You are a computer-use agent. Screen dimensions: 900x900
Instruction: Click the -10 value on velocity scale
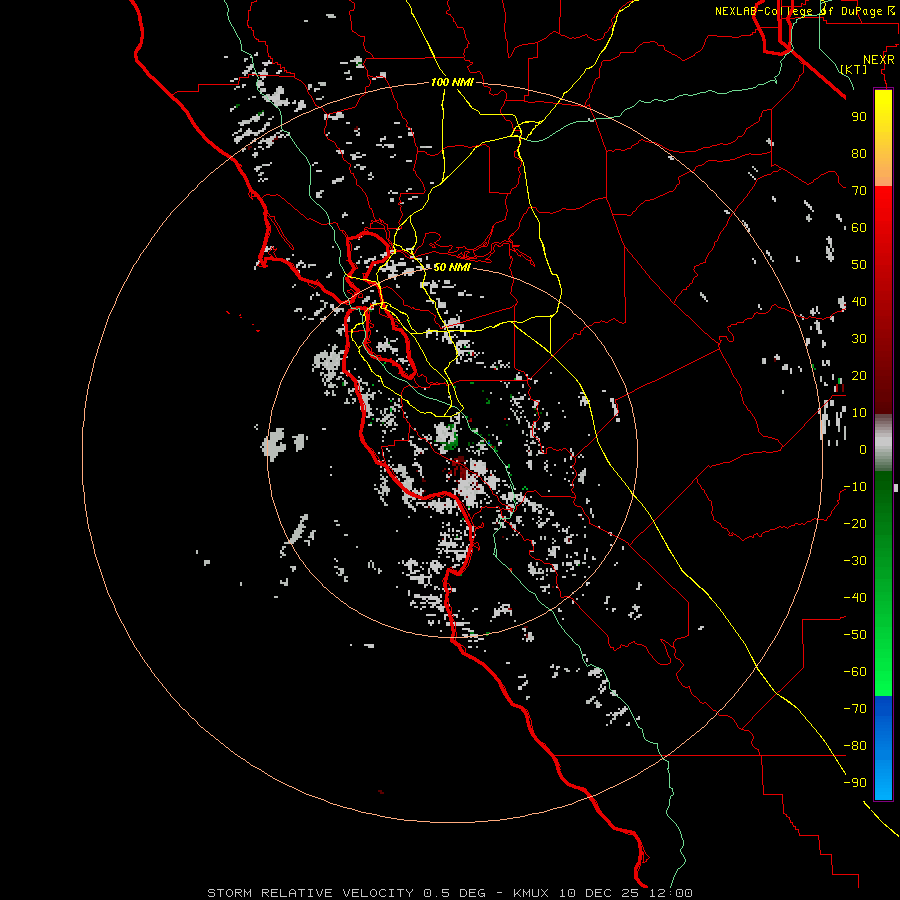[x=855, y=487]
